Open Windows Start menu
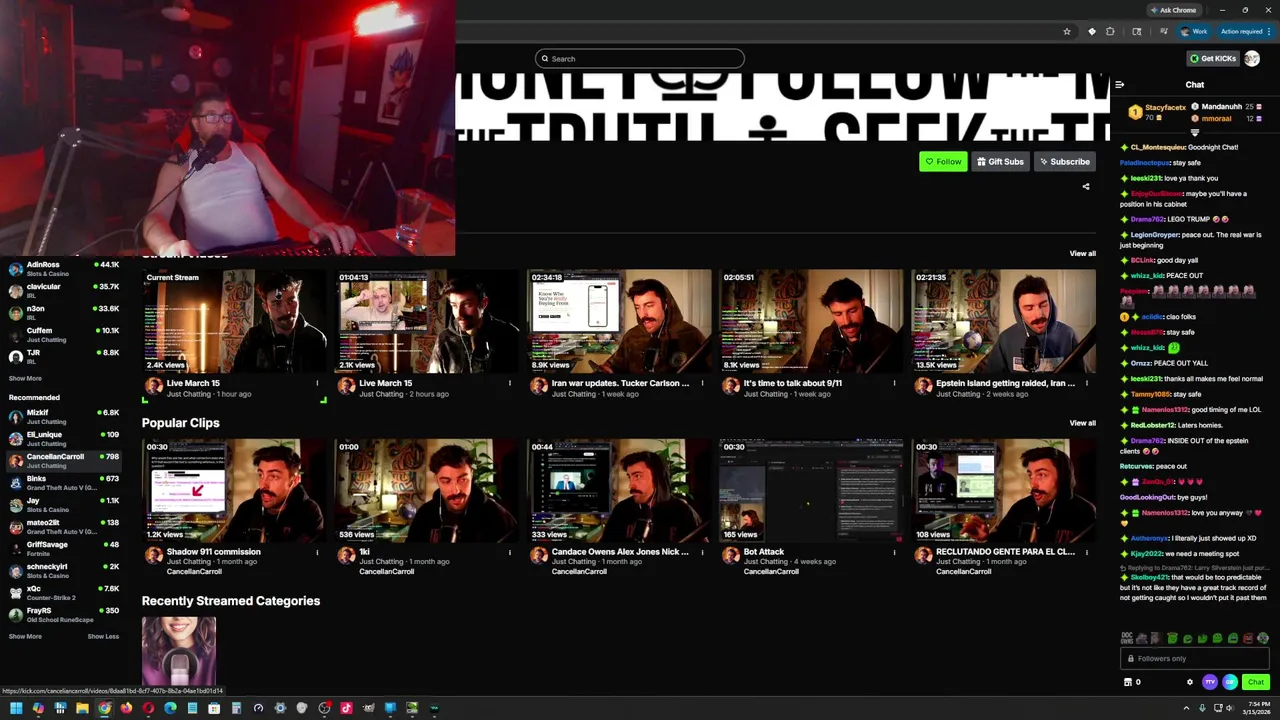 coord(16,708)
